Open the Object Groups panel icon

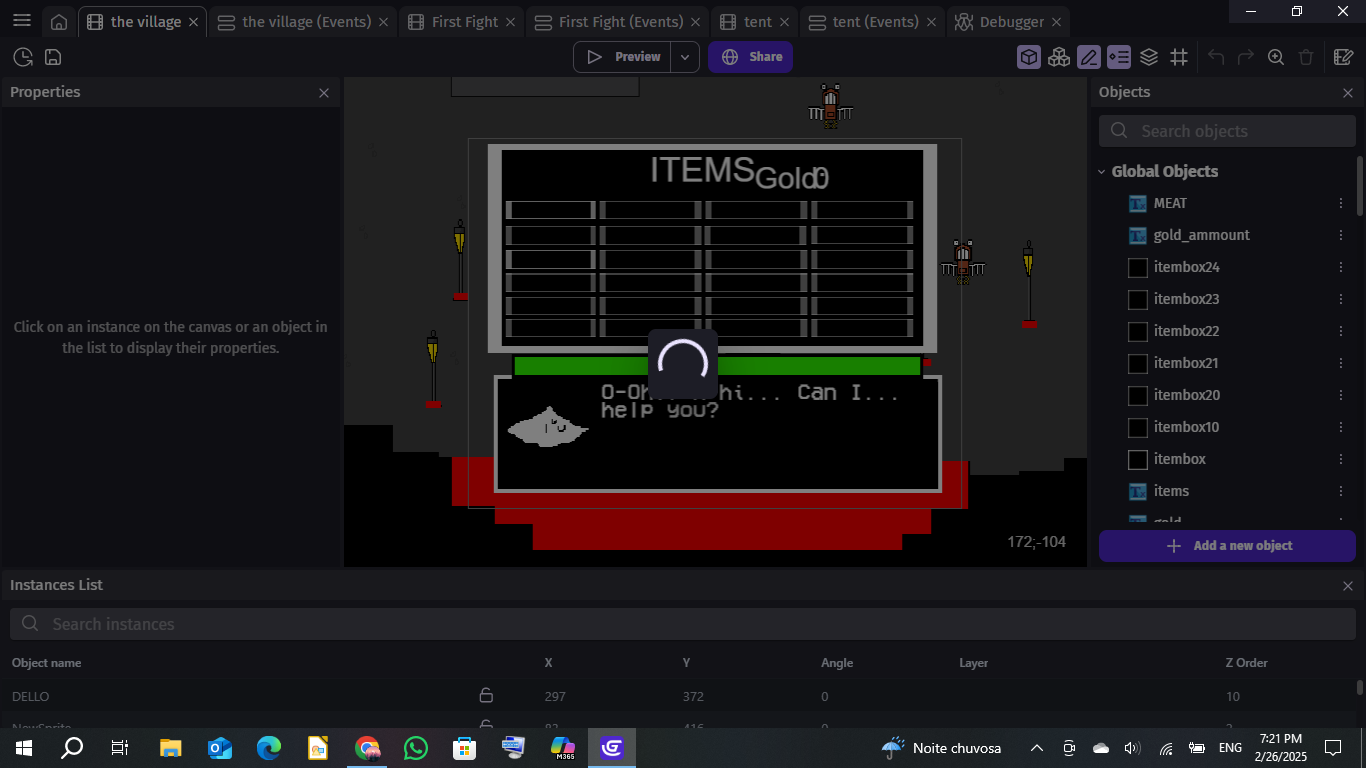pyautogui.click(x=1059, y=57)
